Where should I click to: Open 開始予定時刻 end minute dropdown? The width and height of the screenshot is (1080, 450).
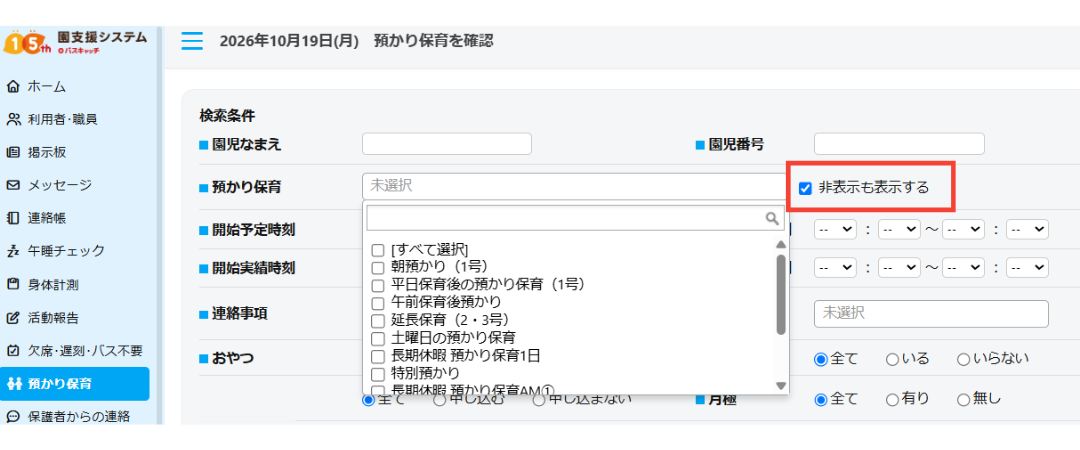click(1027, 229)
